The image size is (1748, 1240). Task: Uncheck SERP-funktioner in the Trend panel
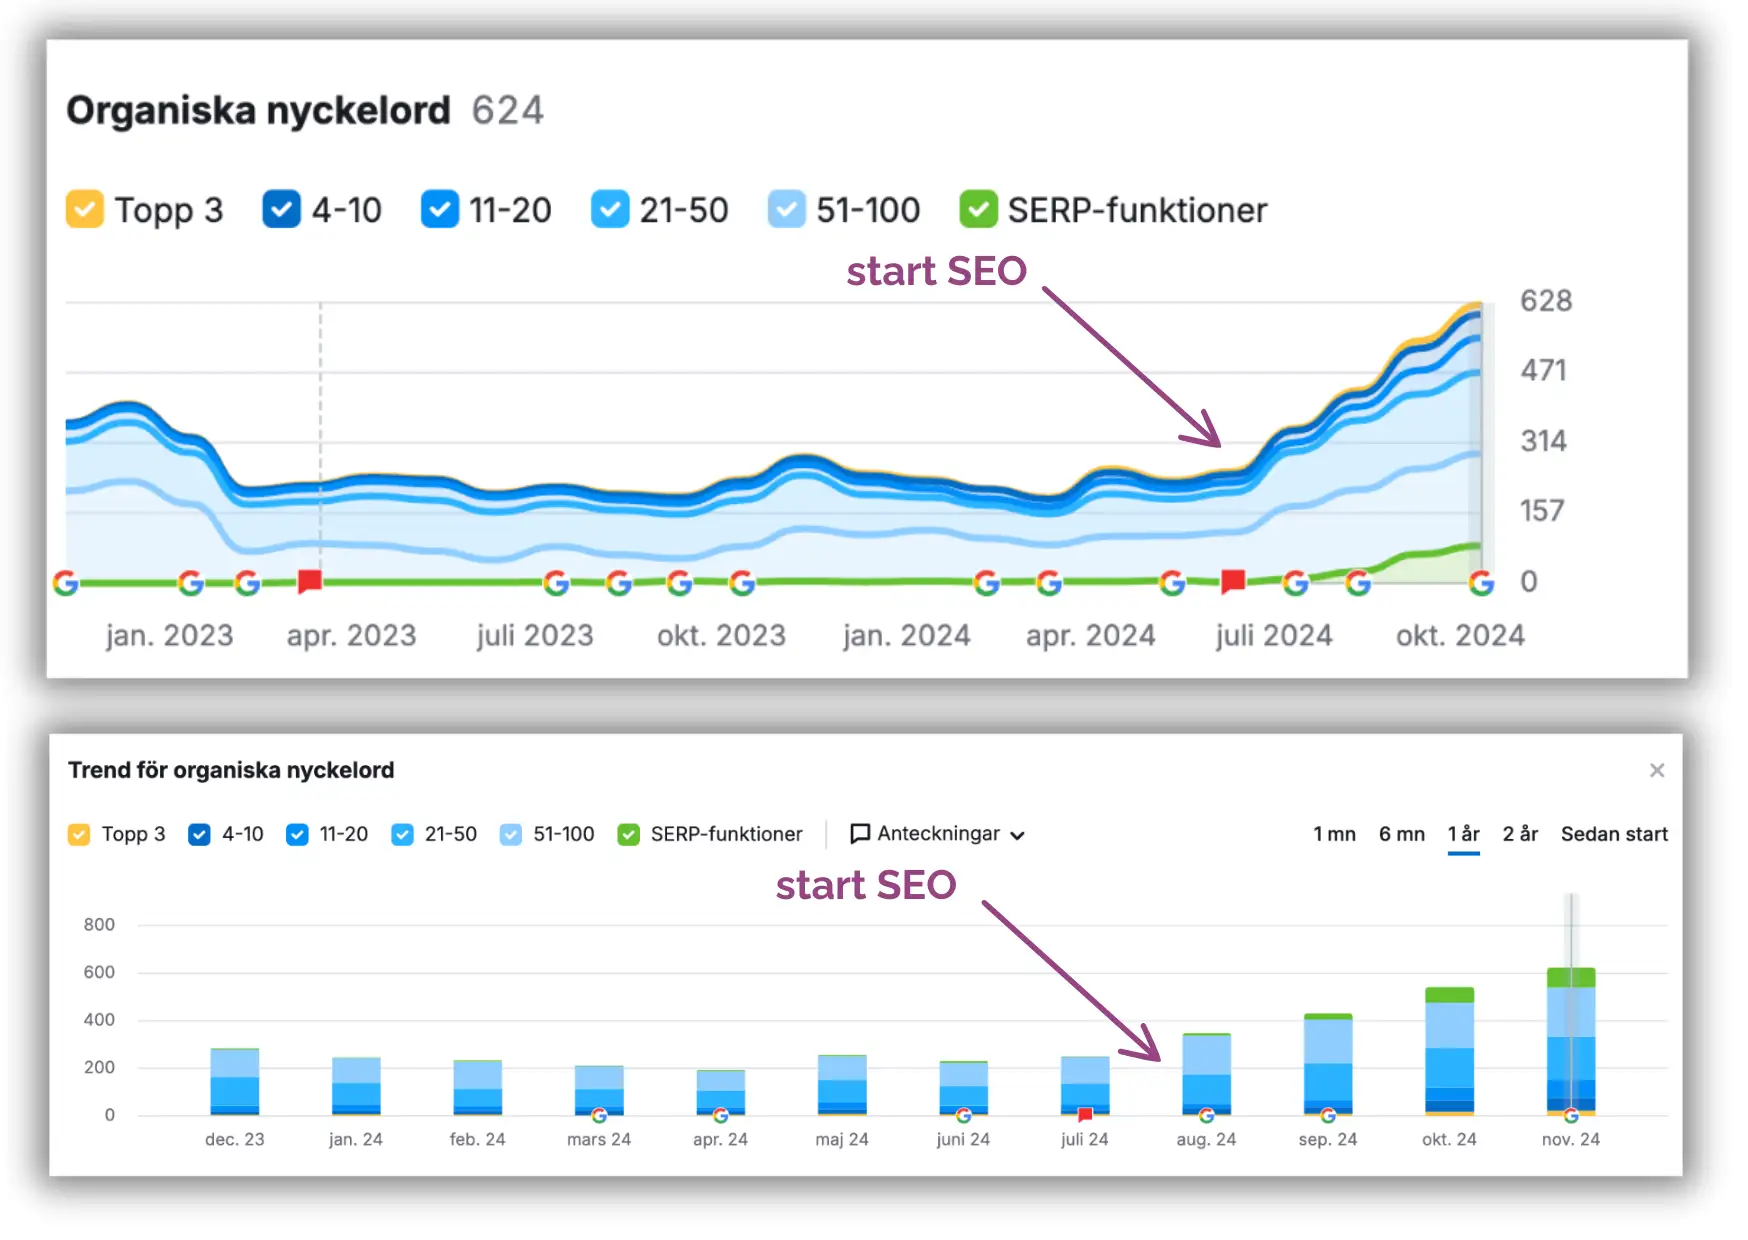(x=629, y=835)
